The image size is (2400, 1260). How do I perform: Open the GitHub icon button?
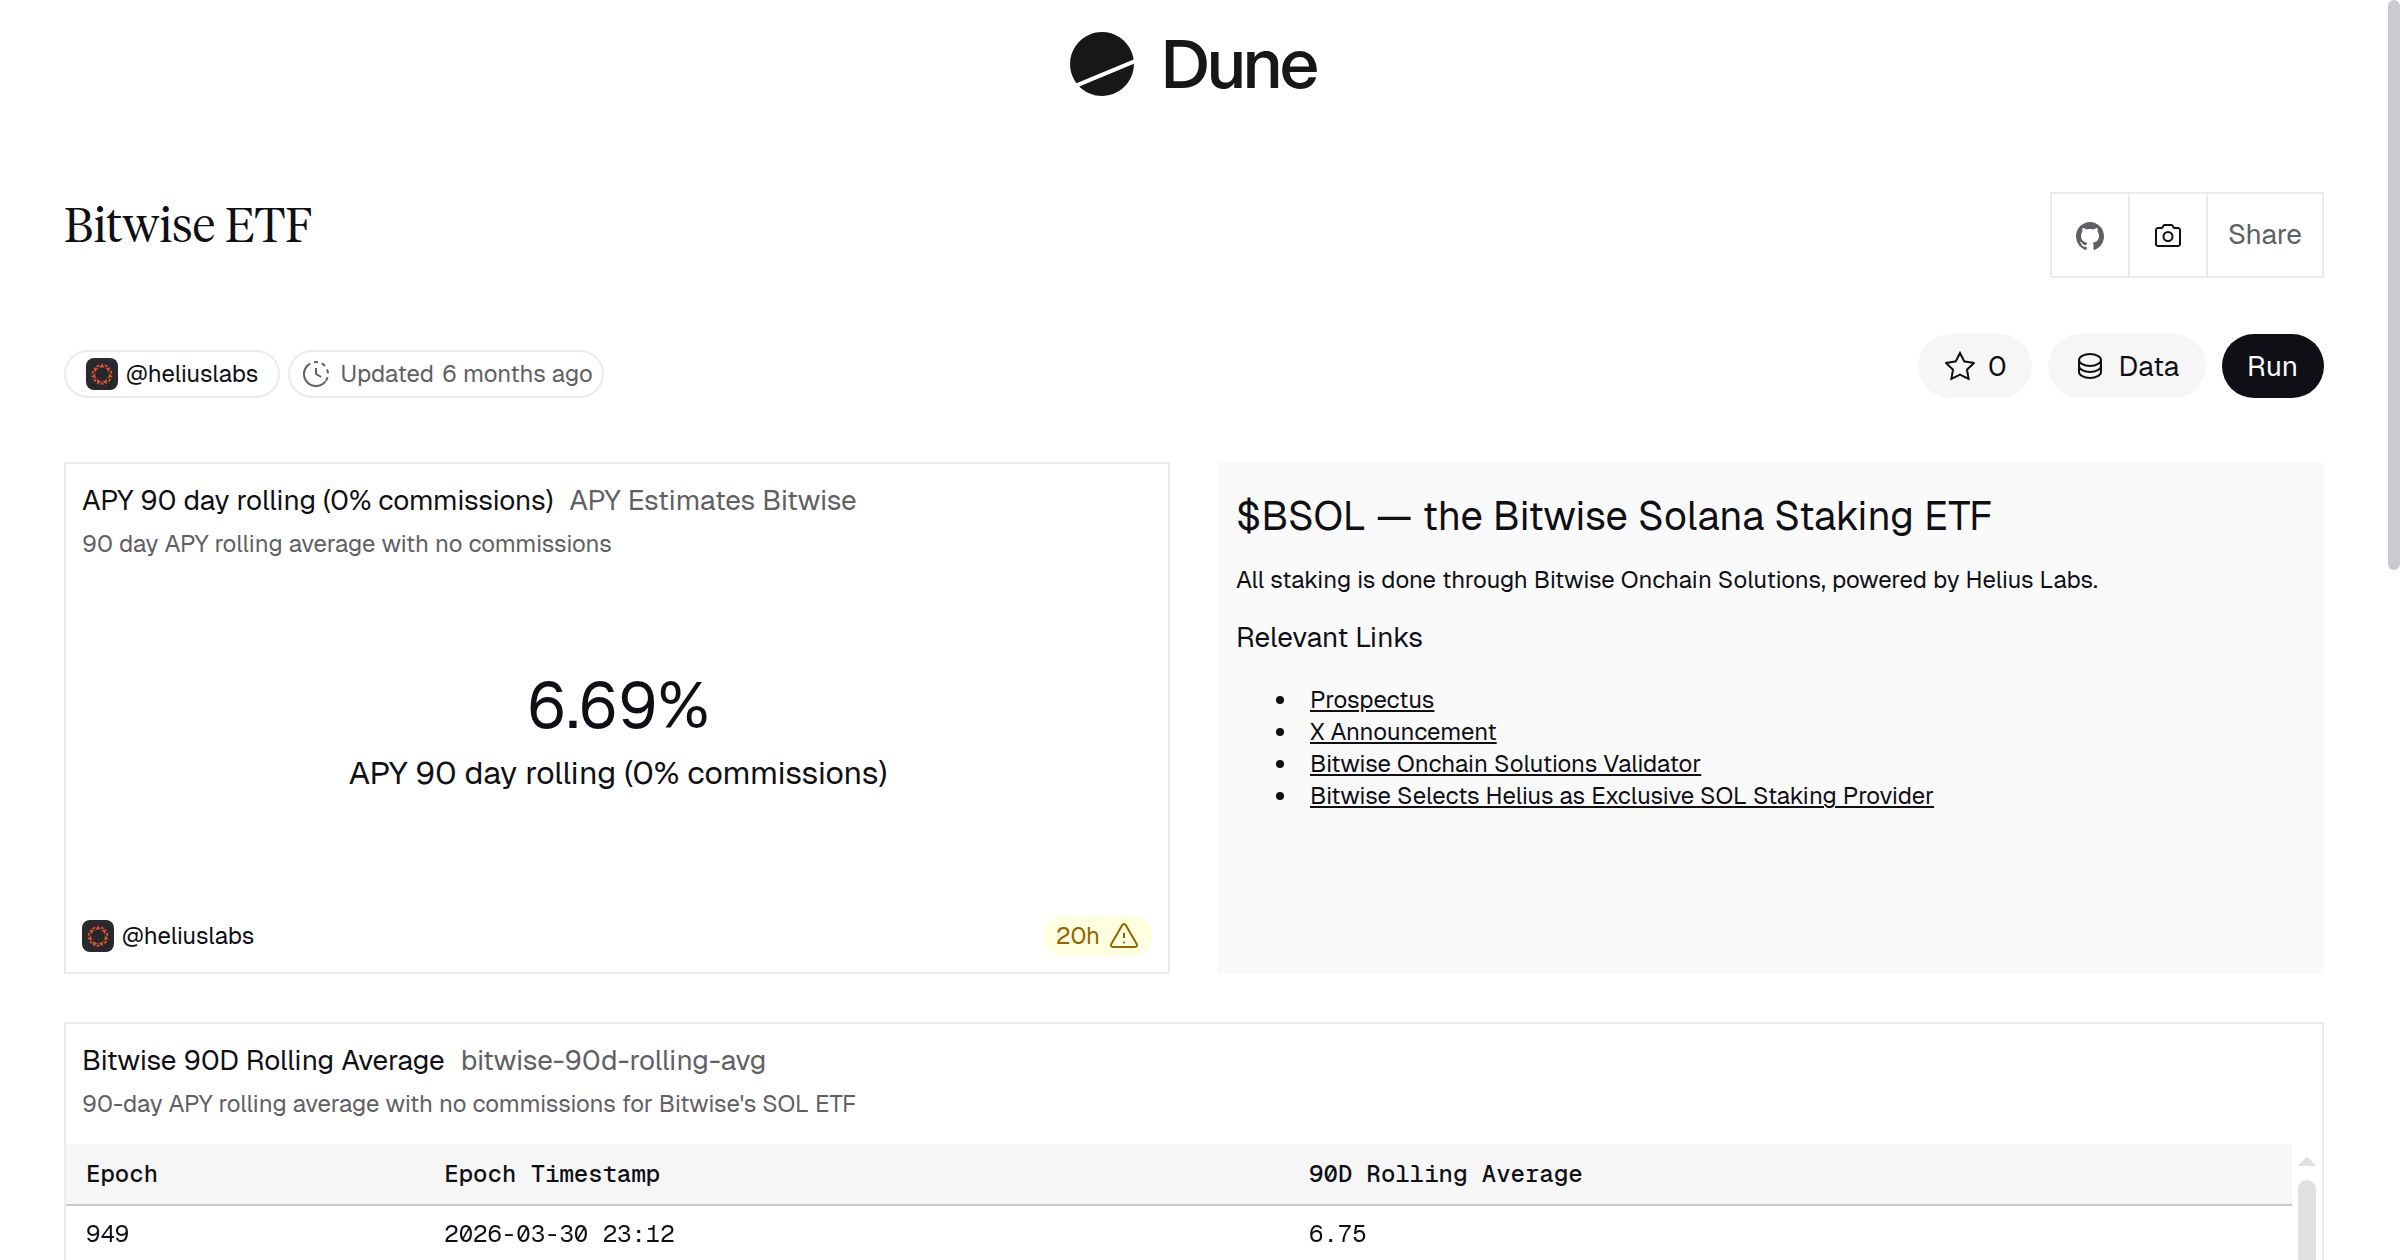pos(2089,236)
